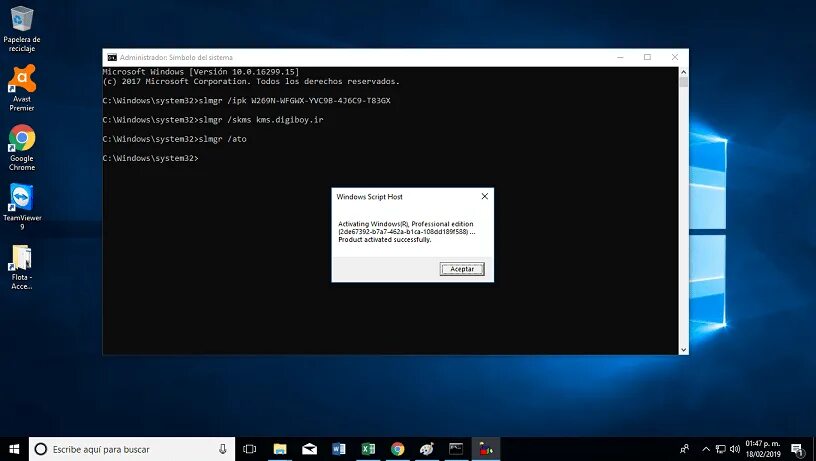Open Excel from the taskbar

tap(368, 449)
